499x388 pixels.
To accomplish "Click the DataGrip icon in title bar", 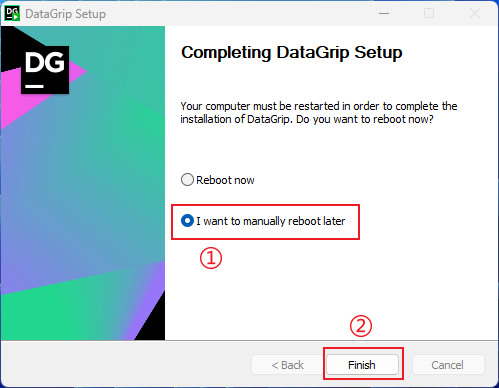I will point(12,14).
